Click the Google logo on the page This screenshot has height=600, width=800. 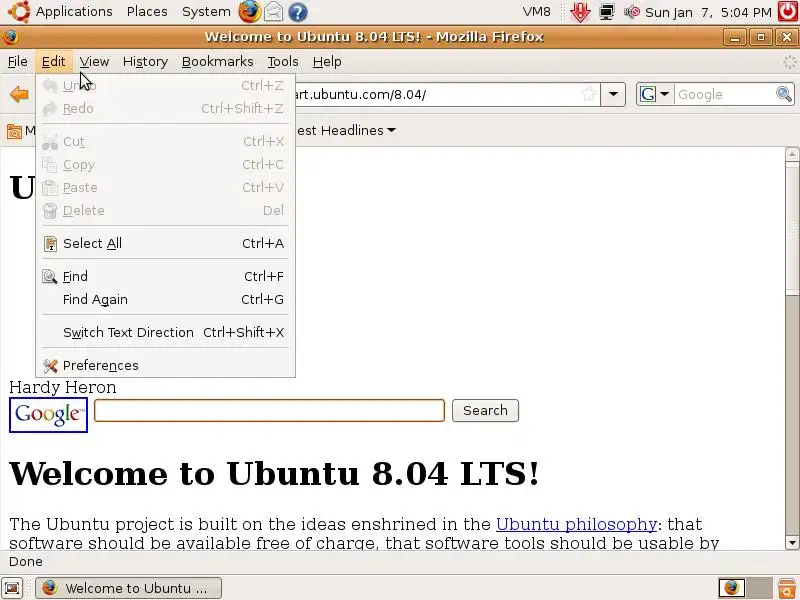point(48,415)
